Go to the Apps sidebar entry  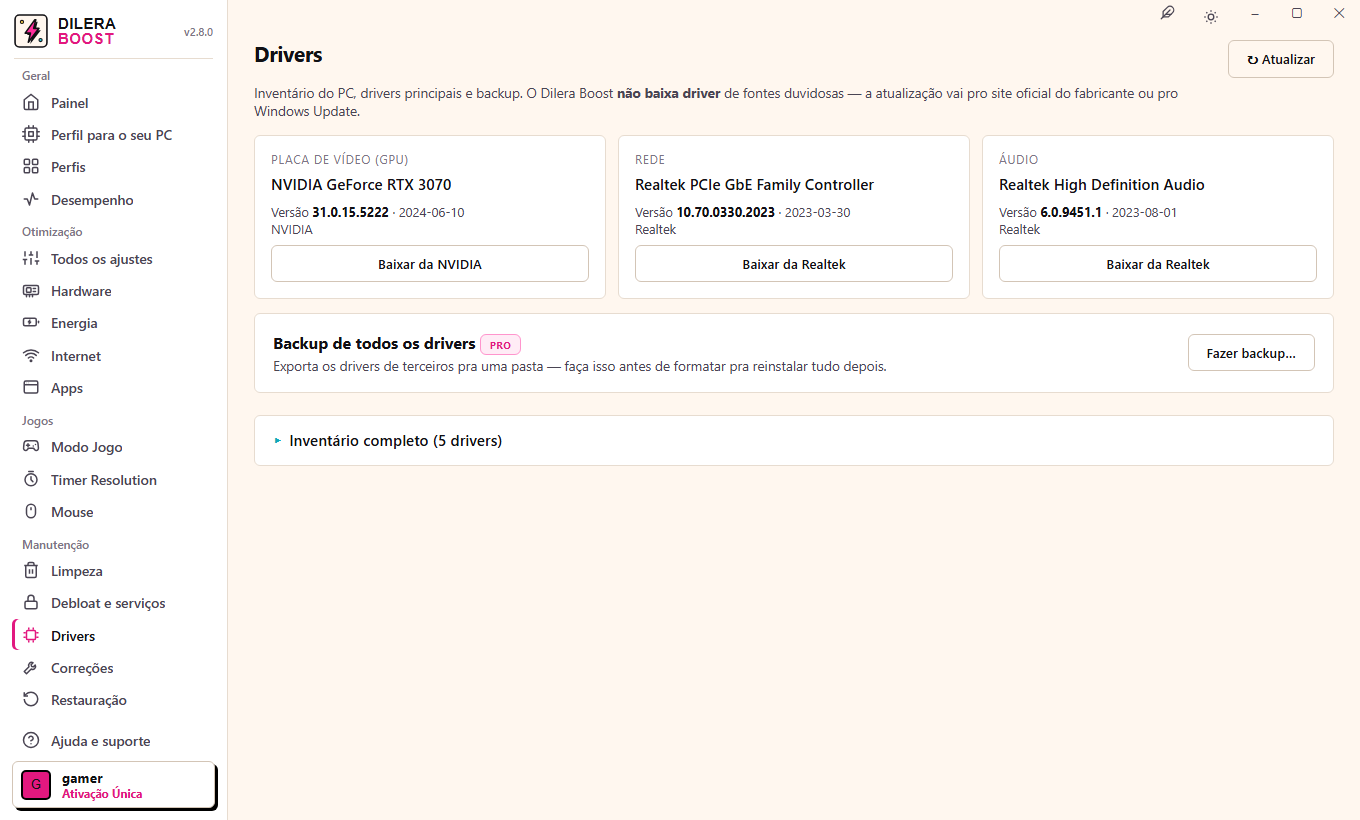point(114,388)
